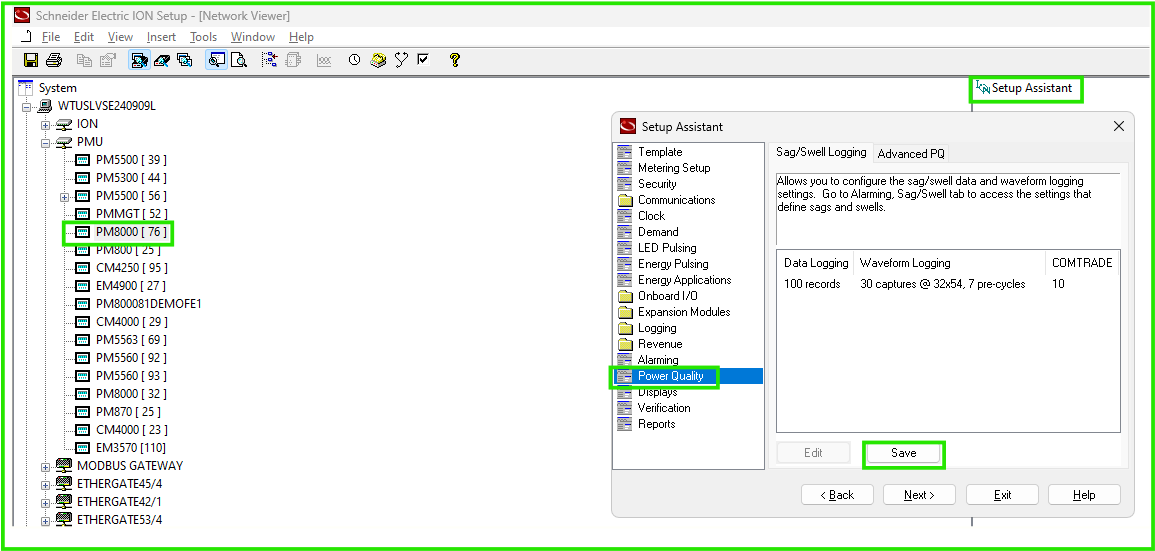The image size is (1155, 551).
Task: Select EM3570 [110] in device tree
Action: (x=130, y=448)
